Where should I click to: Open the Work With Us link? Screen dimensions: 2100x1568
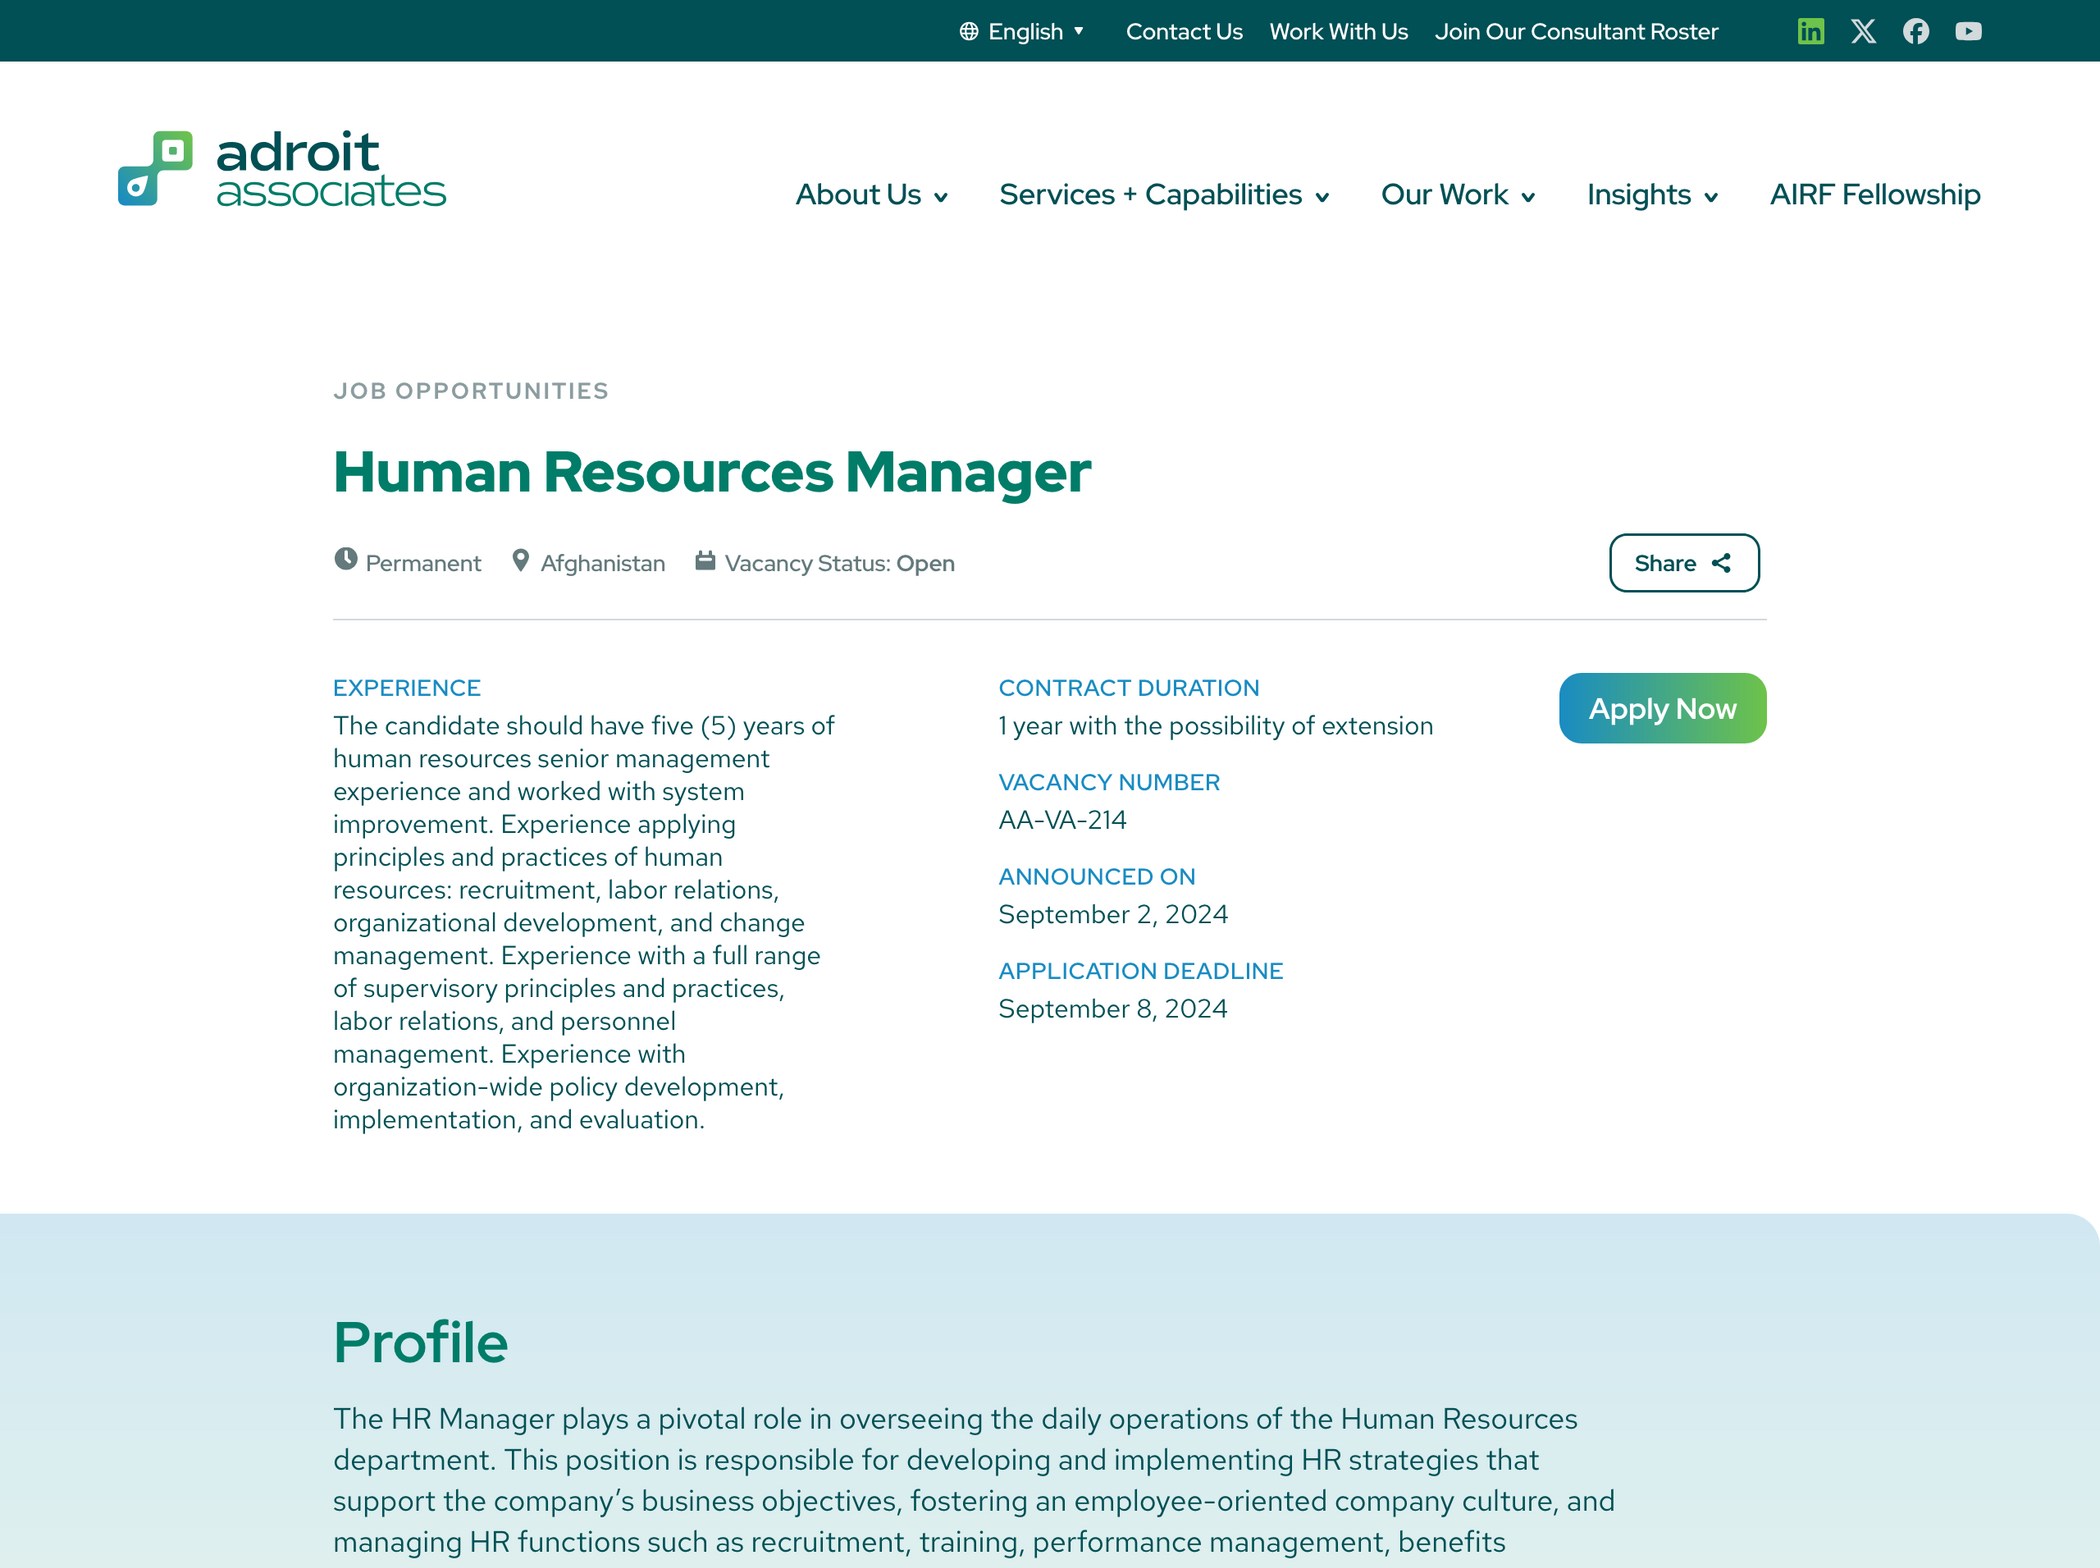pyautogui.click(x=1338, y=31)
